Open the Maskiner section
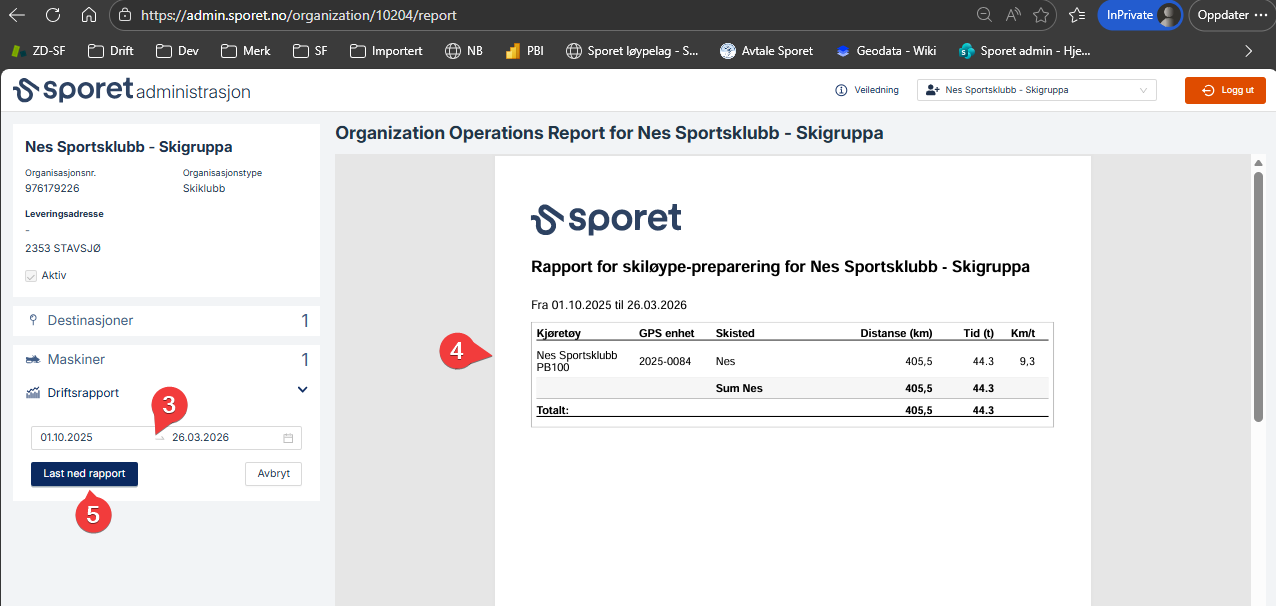This screenshot has width=1276, height=606. [x=76, y=359]
